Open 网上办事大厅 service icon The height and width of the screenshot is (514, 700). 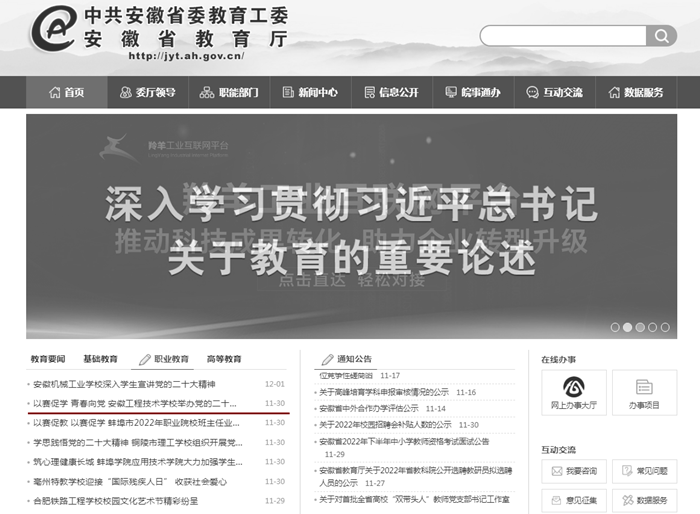pos(573,393)
